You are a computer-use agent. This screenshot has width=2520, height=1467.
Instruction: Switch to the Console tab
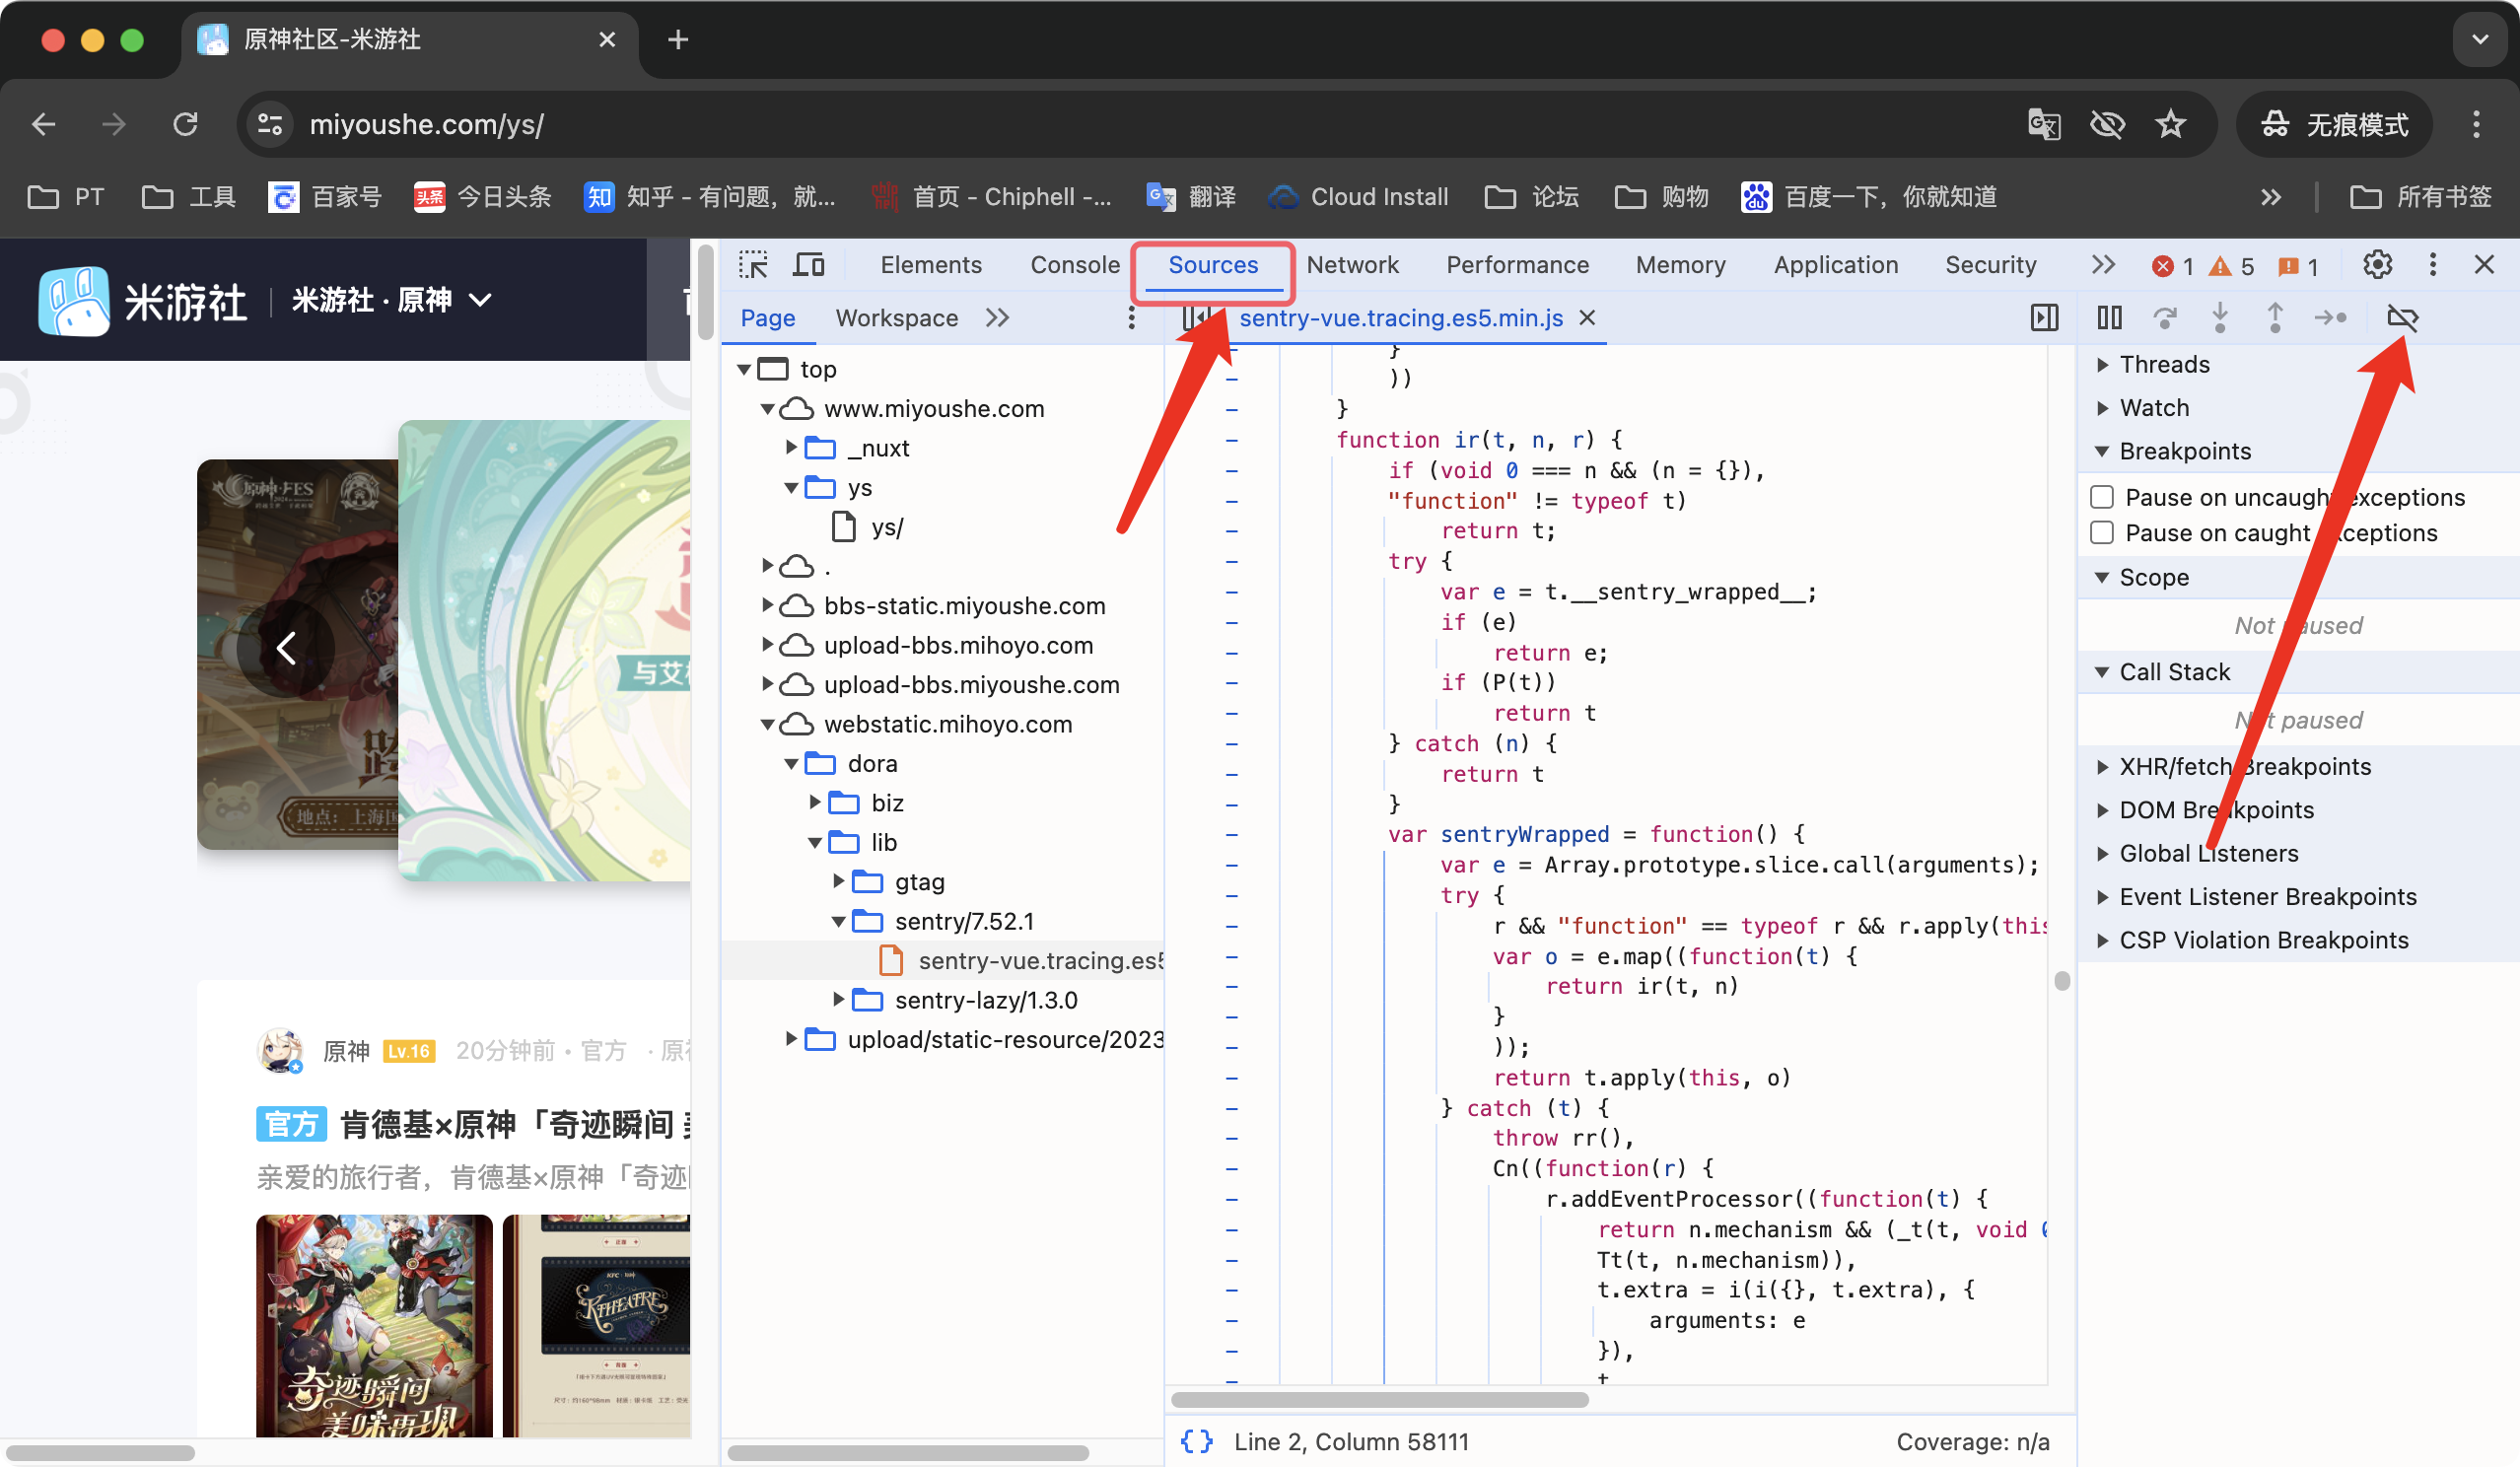coord(1075,265)
